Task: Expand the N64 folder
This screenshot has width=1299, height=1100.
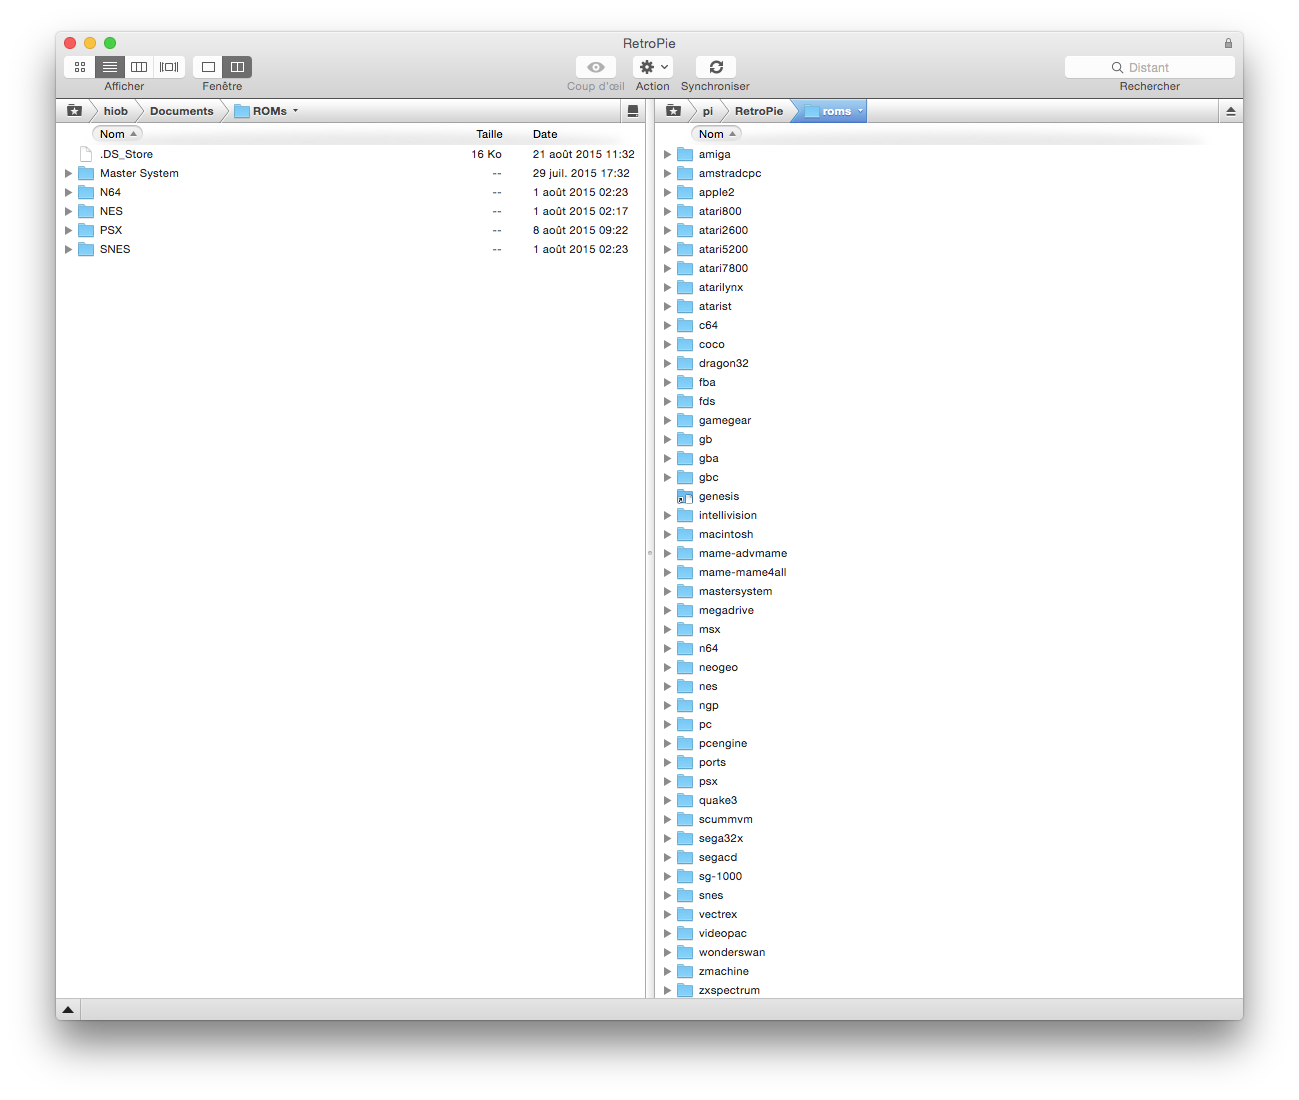Action: [x=68, y=192]
